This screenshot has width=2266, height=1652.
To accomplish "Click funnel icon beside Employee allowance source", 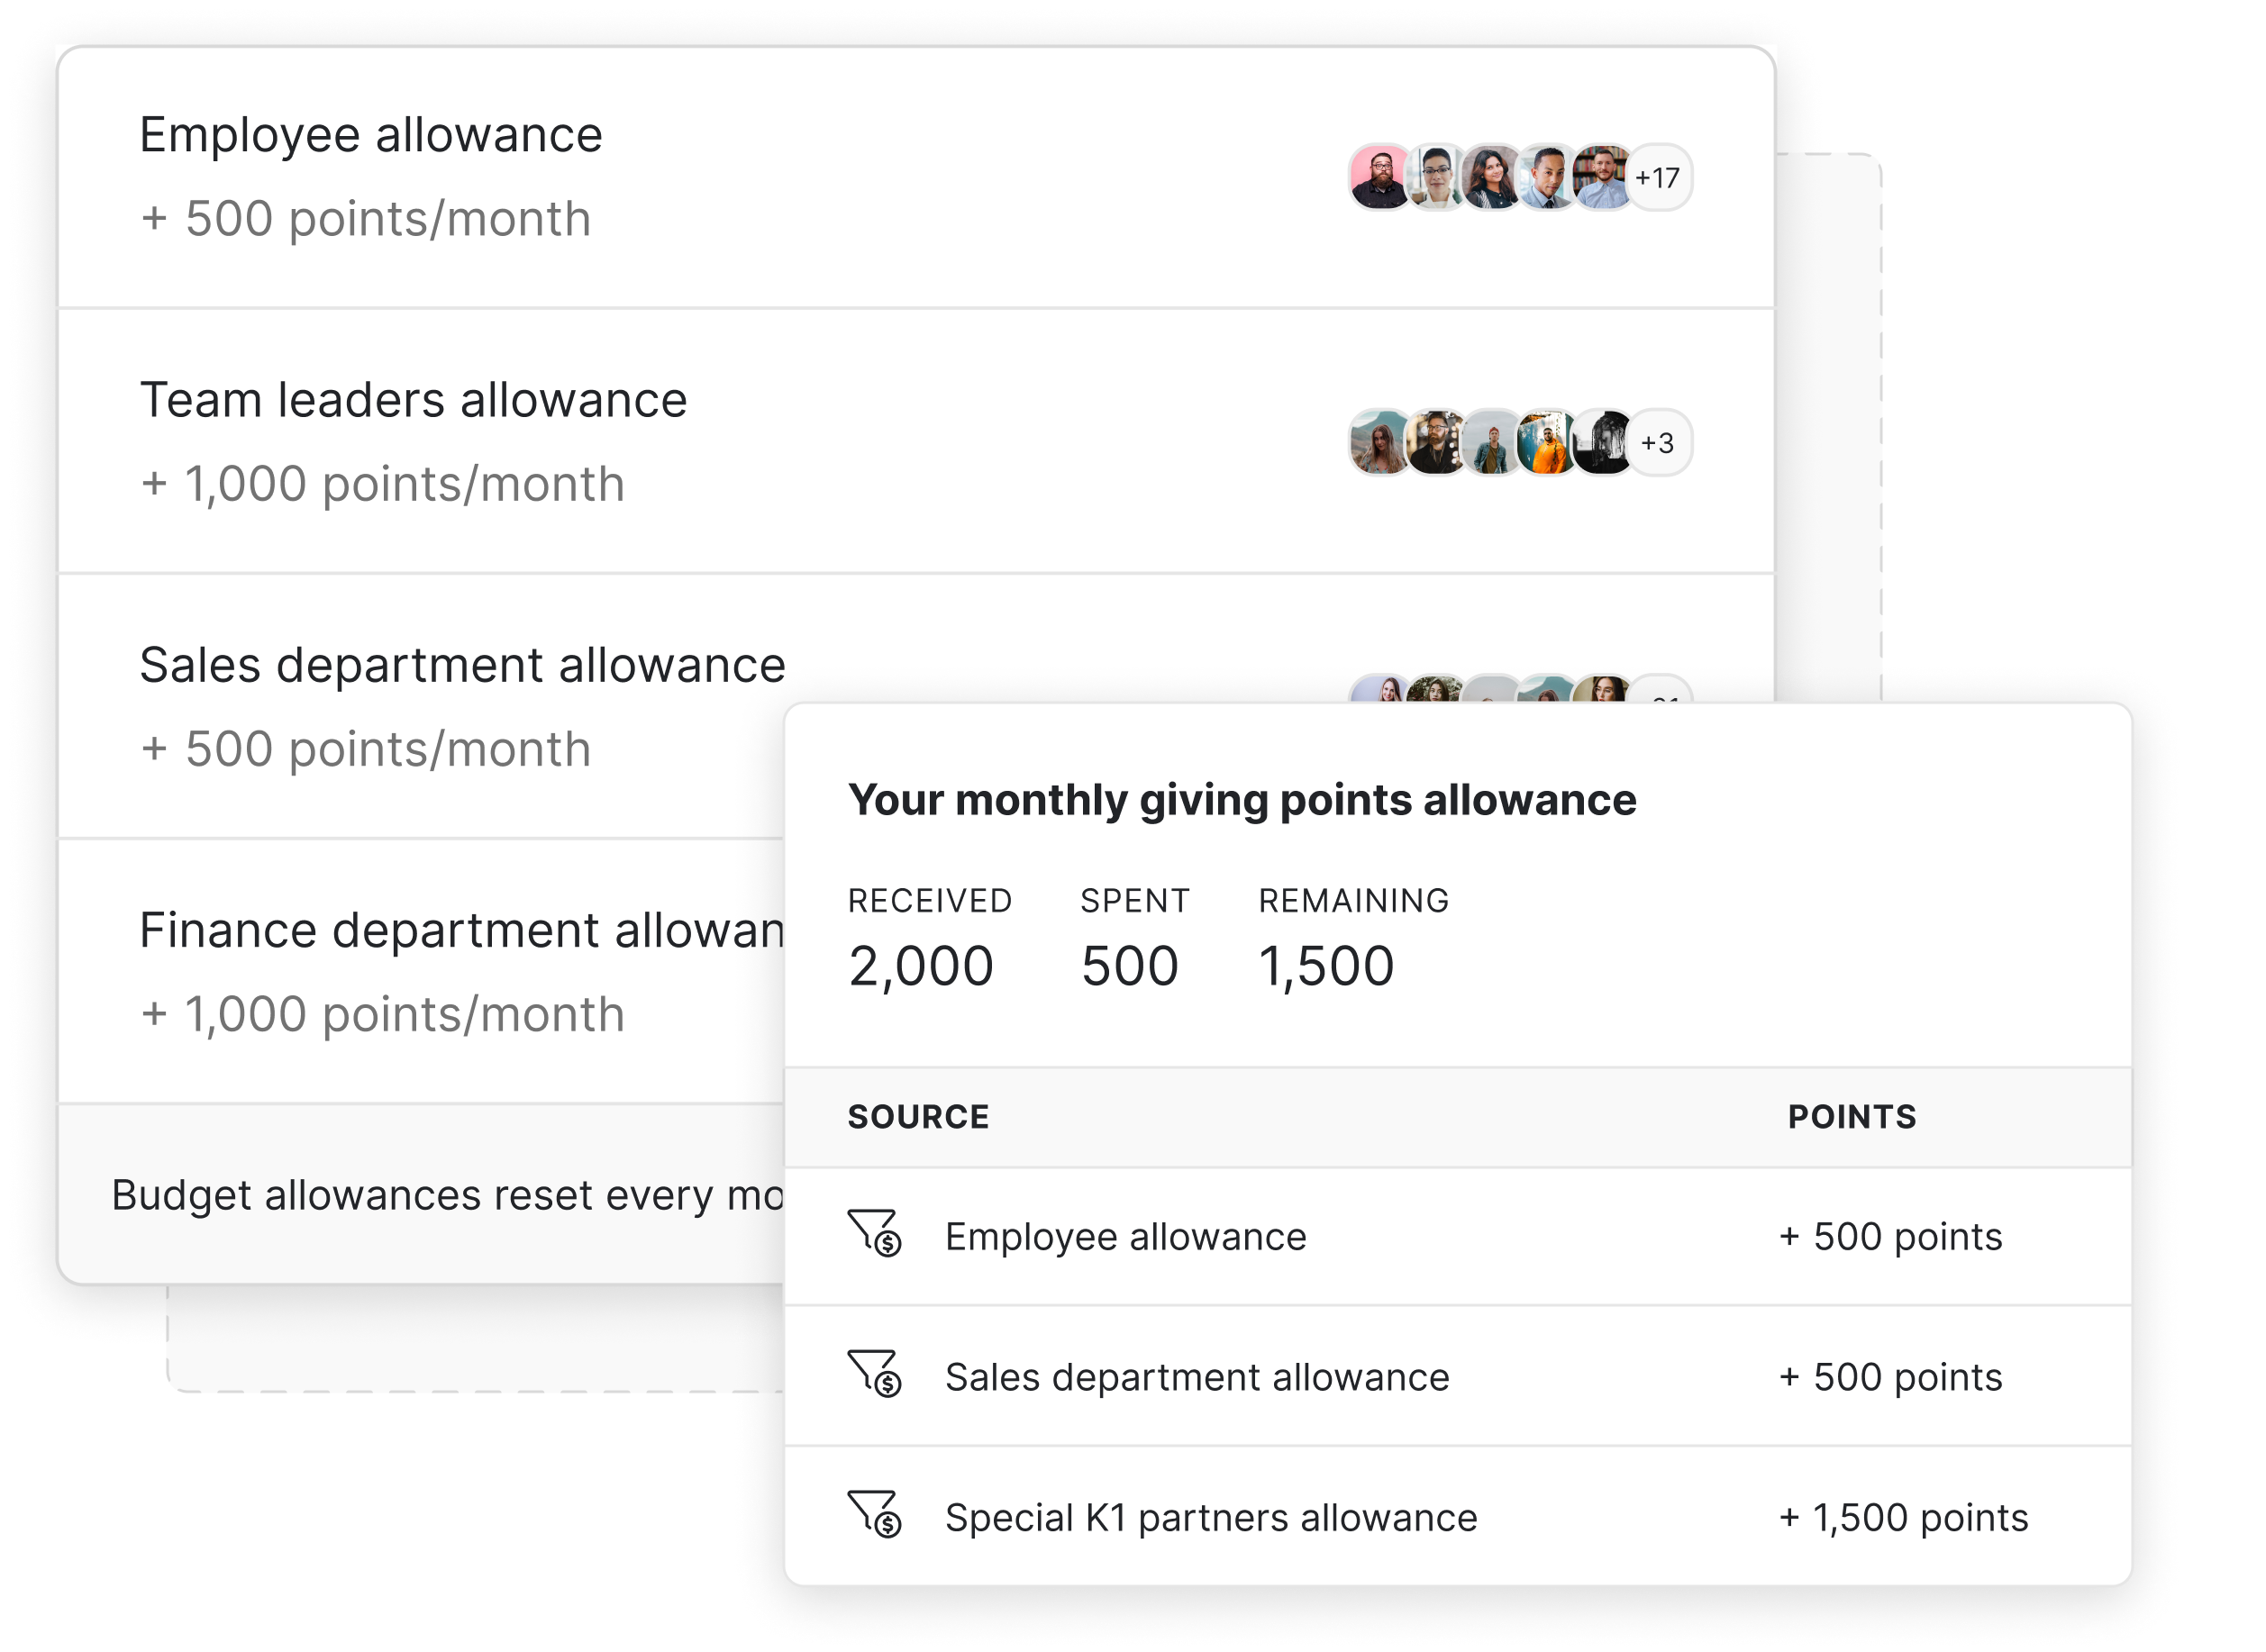I will click(x=874, y=1233).
